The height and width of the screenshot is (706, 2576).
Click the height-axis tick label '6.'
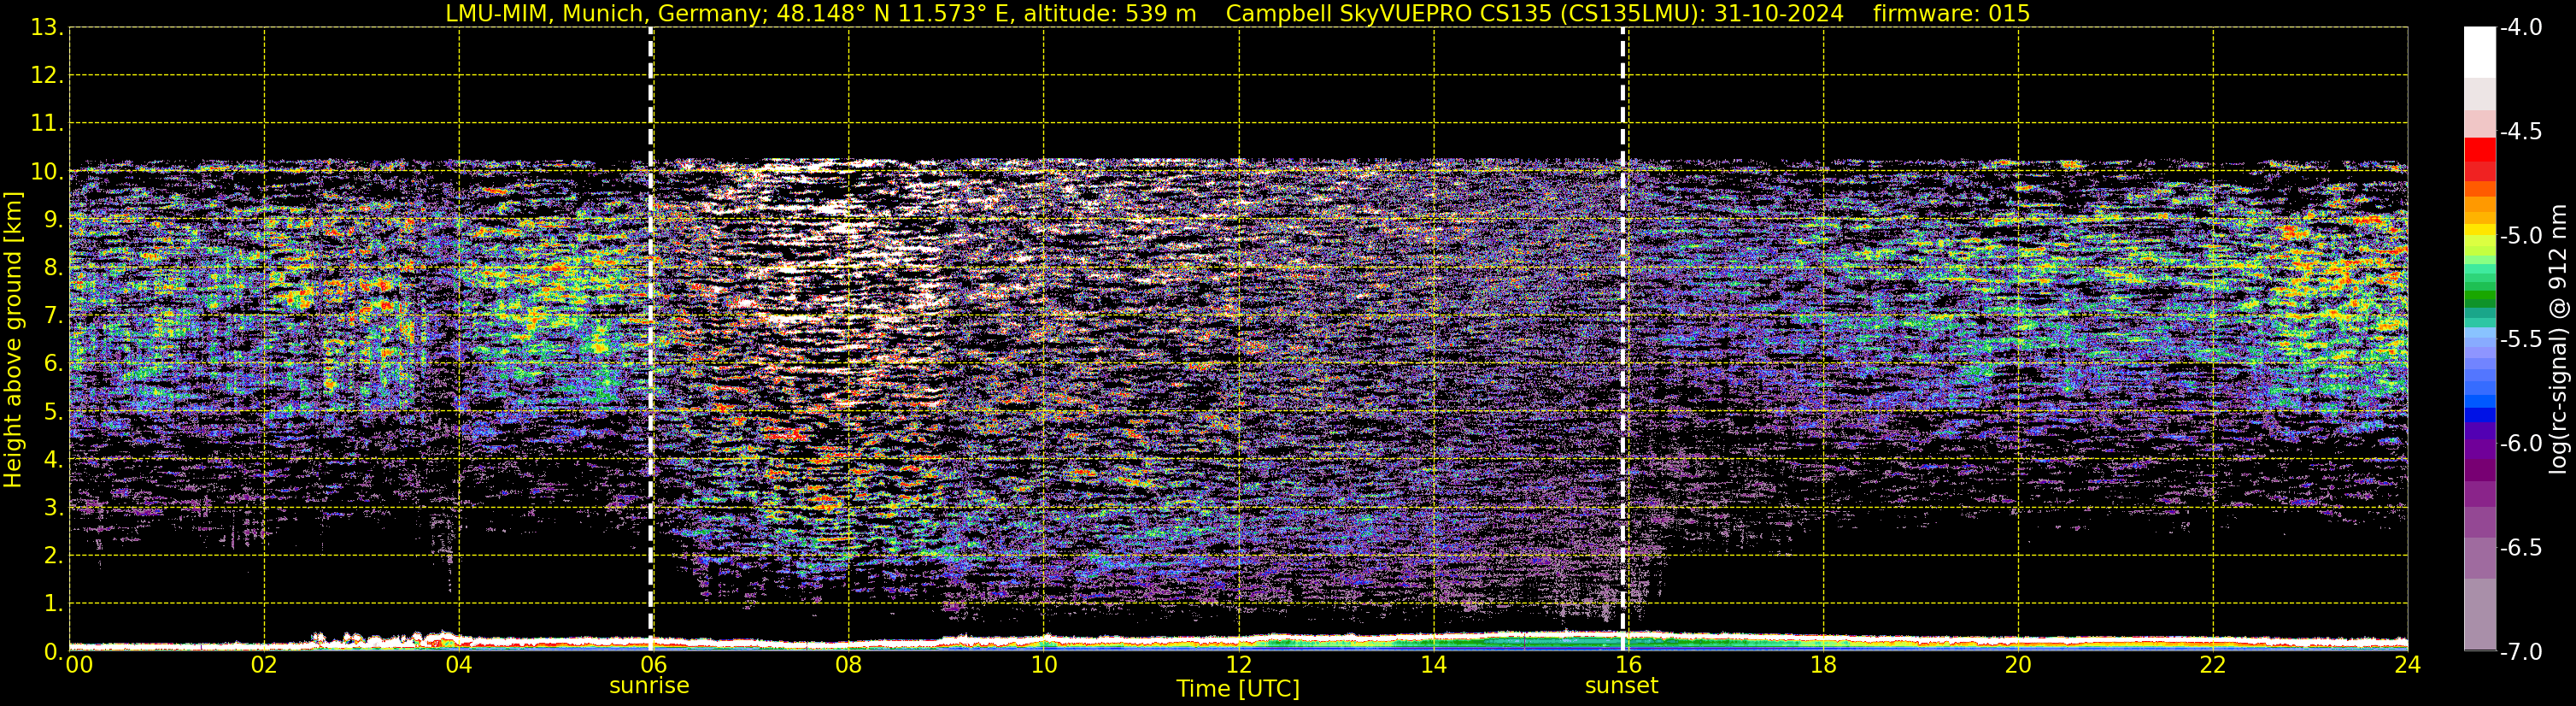point(54,364)
